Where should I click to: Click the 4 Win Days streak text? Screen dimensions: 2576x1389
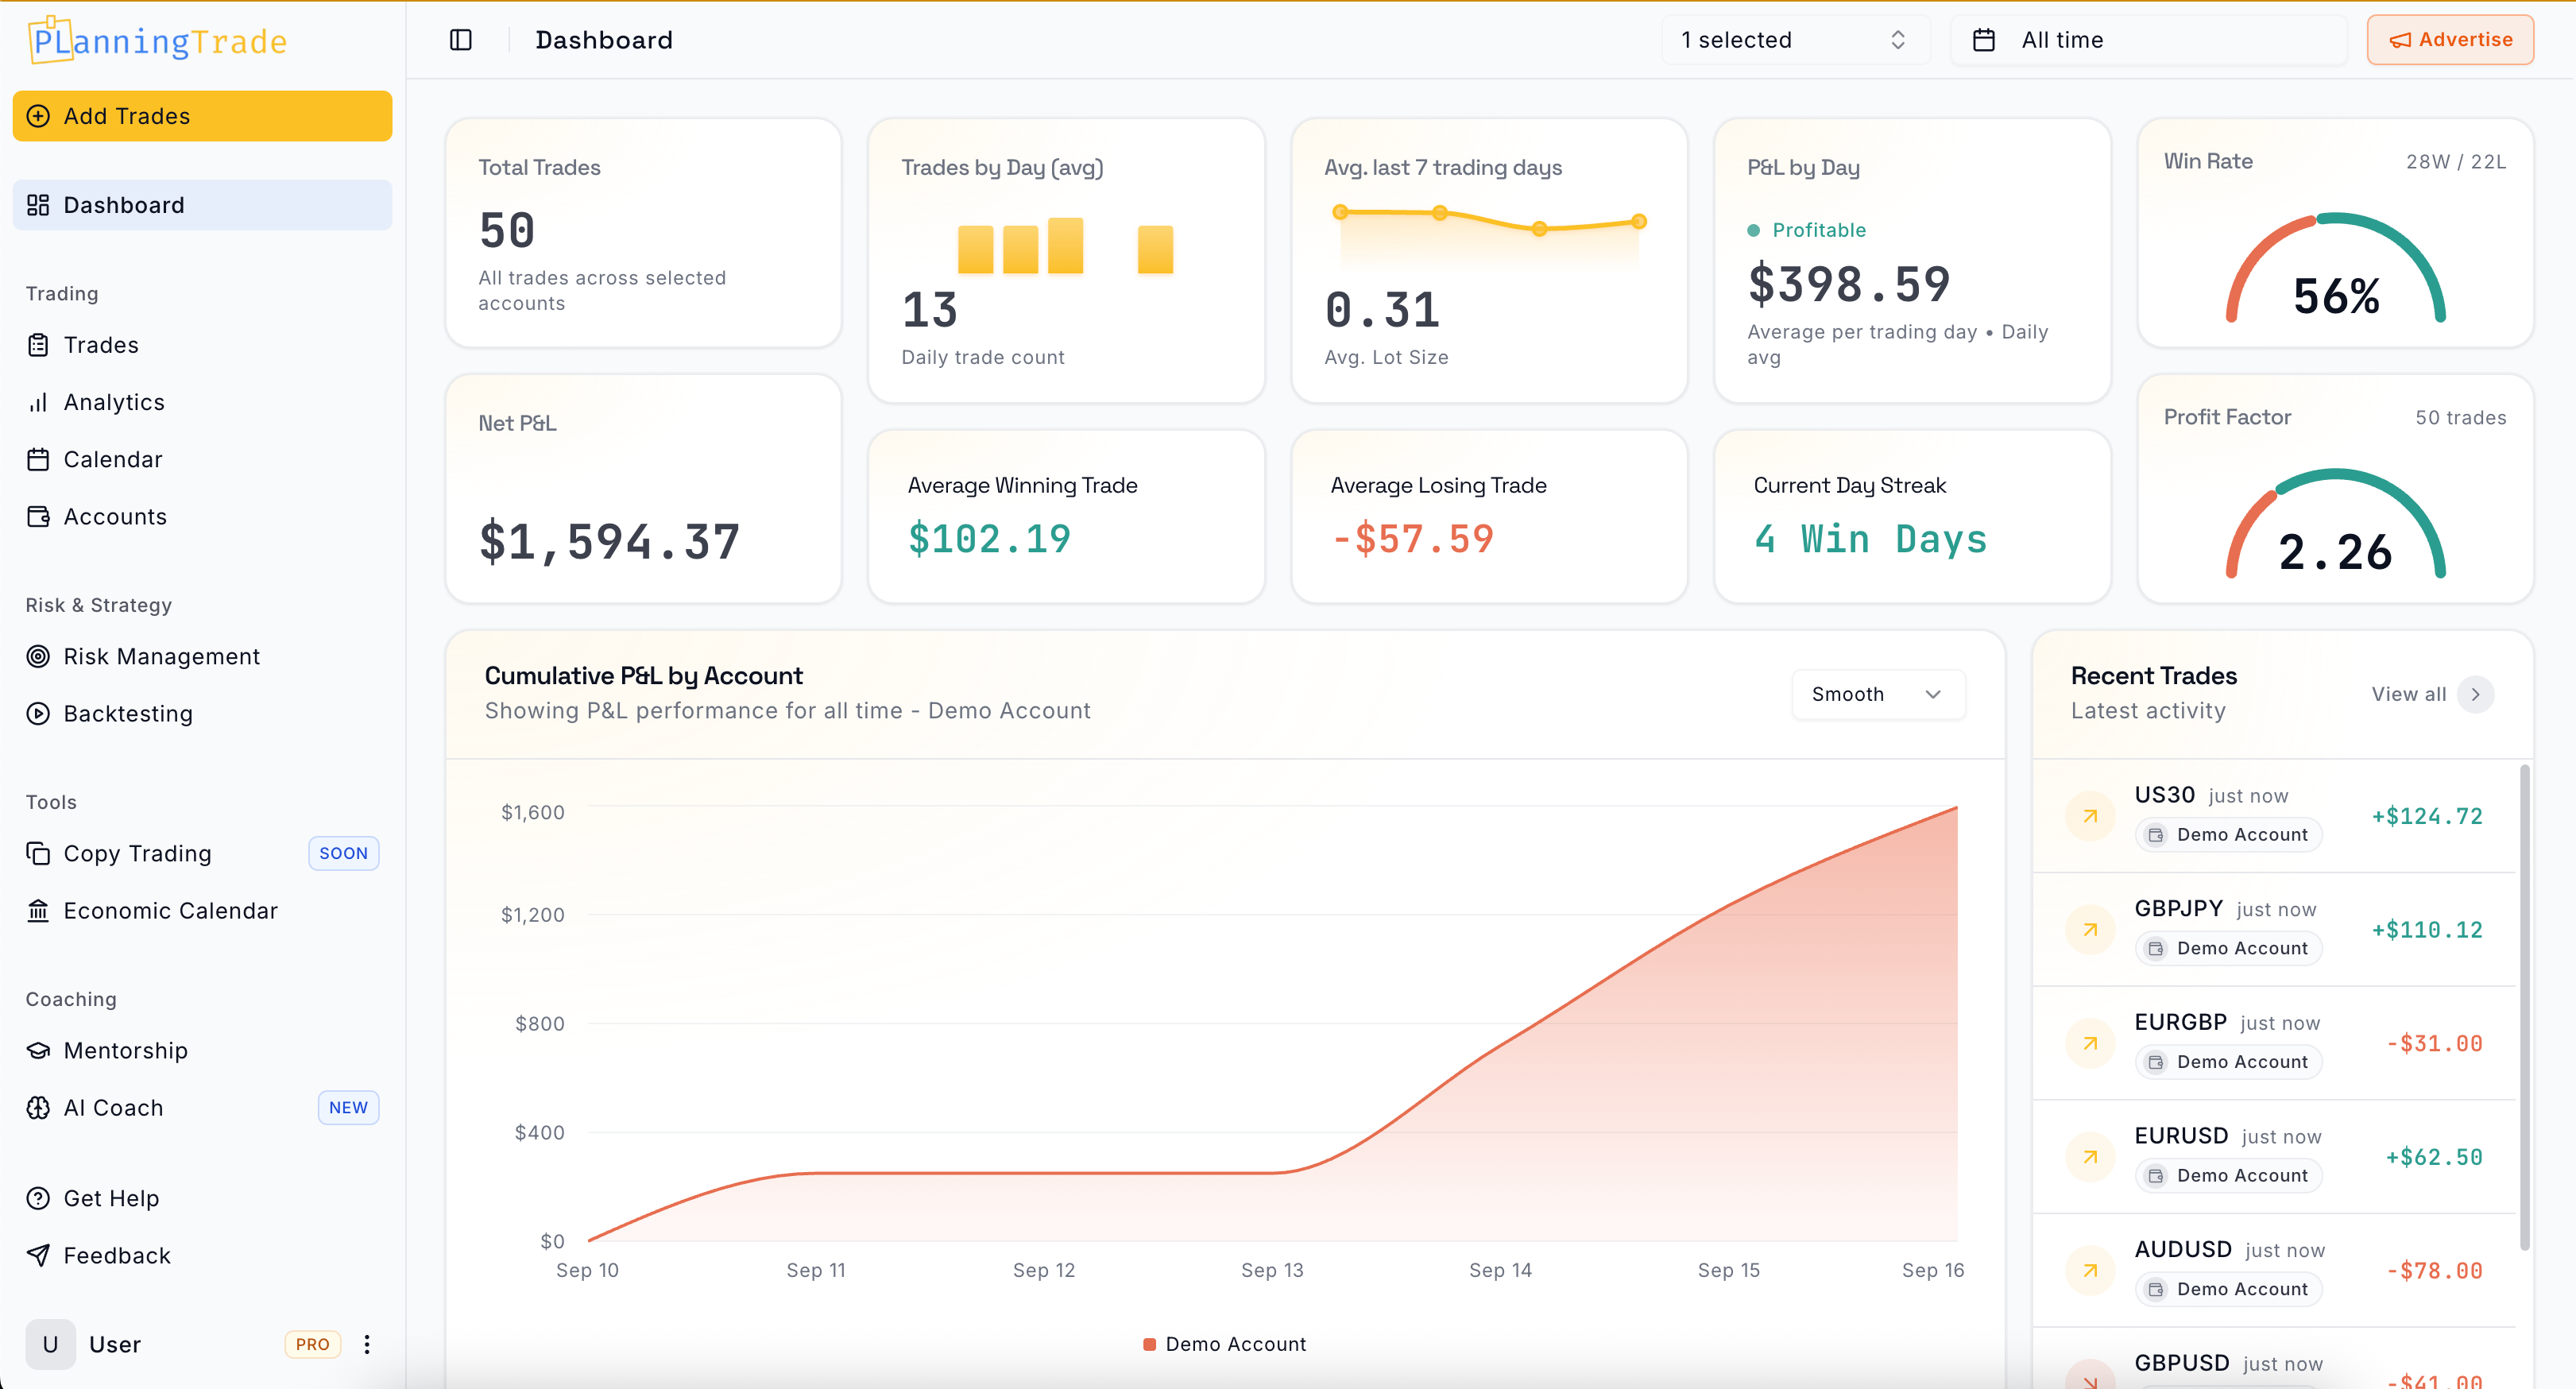point(1870,539)
